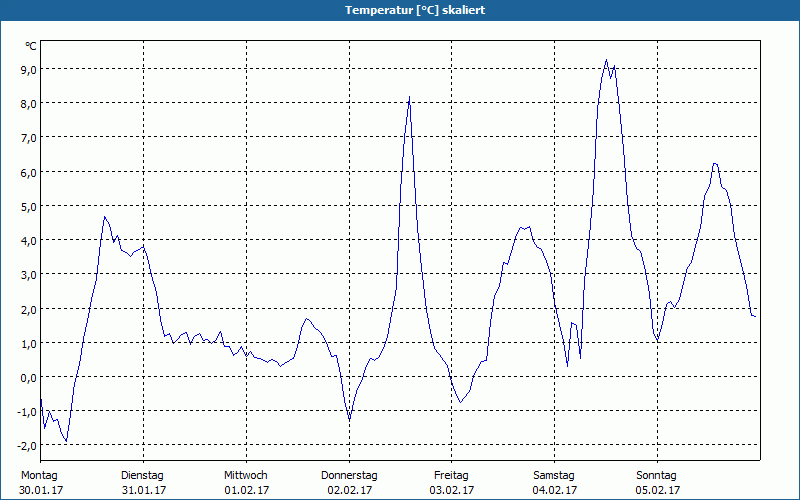Viewport: 800px width, 500px height.
Task: Click the 0,0 axis value
Action: tap(28, 378)
